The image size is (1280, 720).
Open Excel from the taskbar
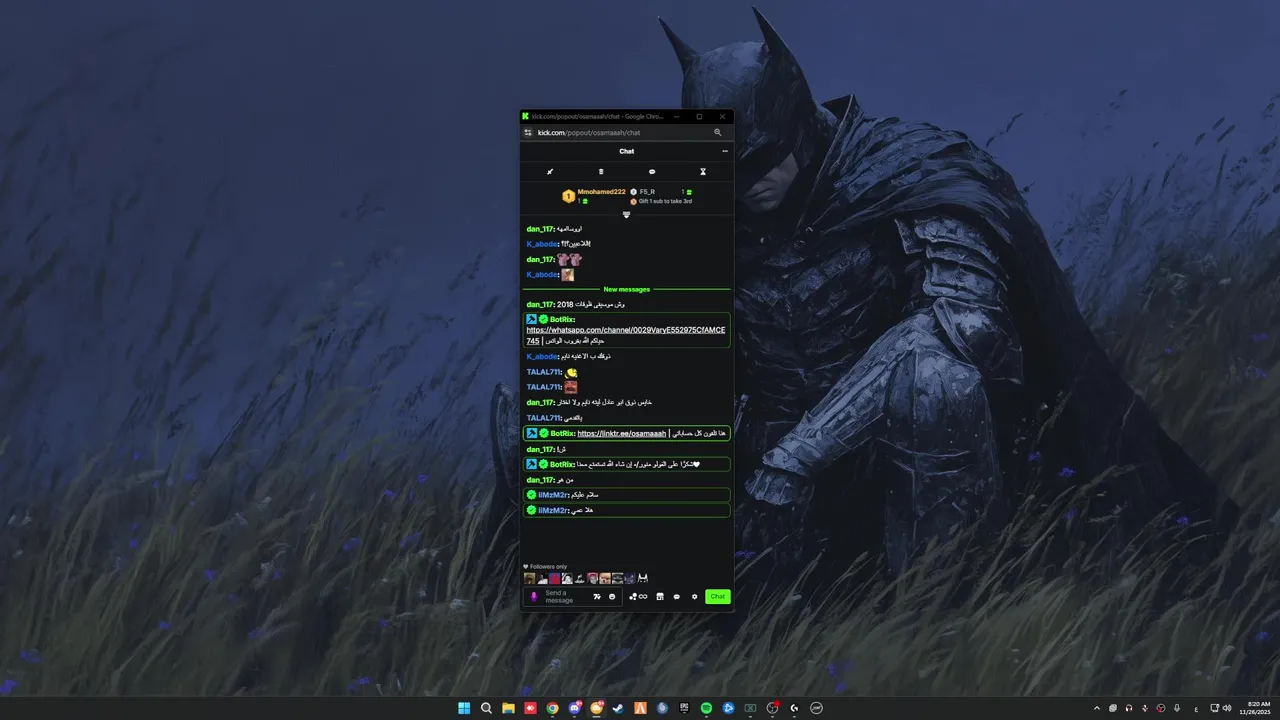coord(750,708)
